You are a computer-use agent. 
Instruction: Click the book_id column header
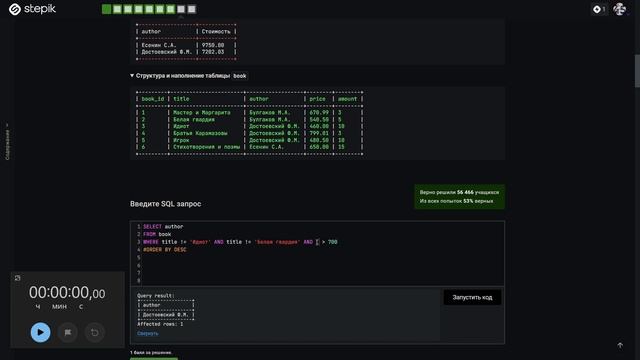click(153, 99)
